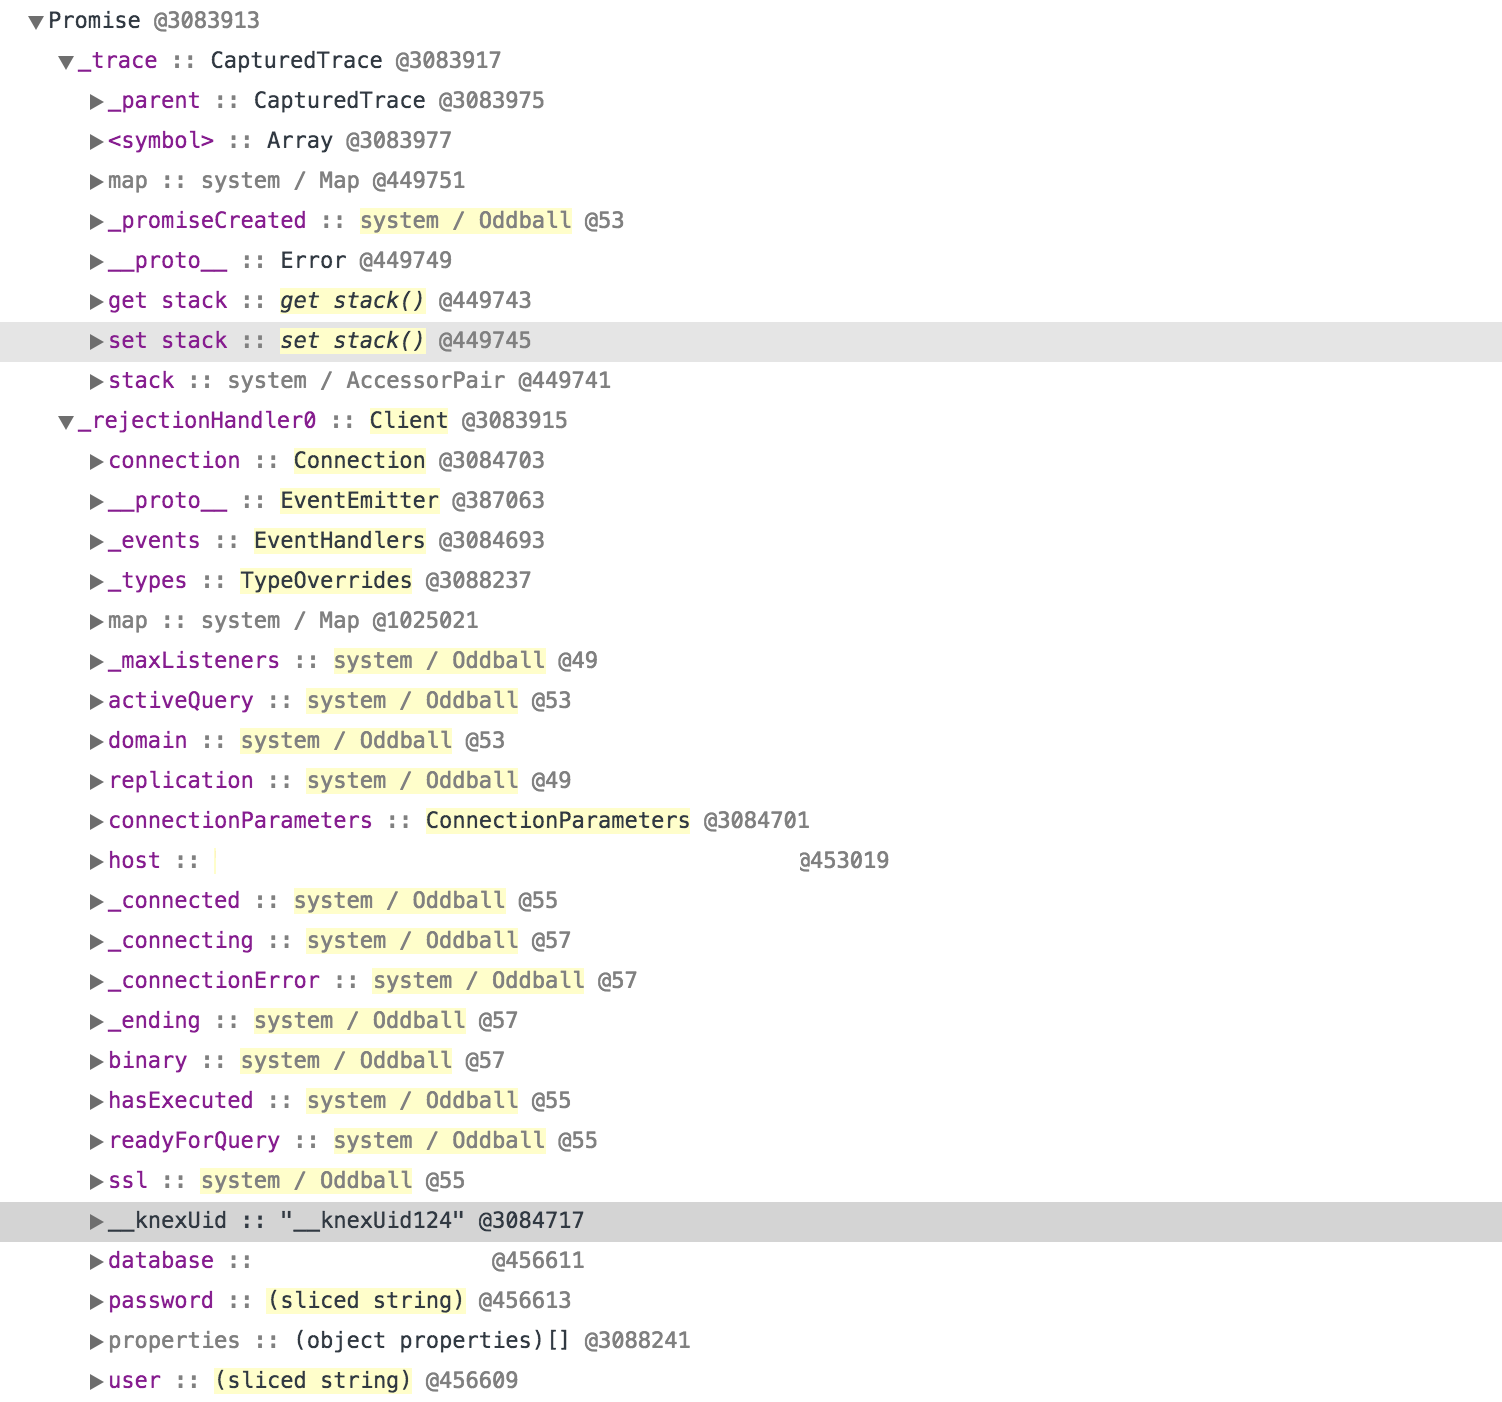
Task: Select the user sliced string entry
Action: pos(300,1380)
